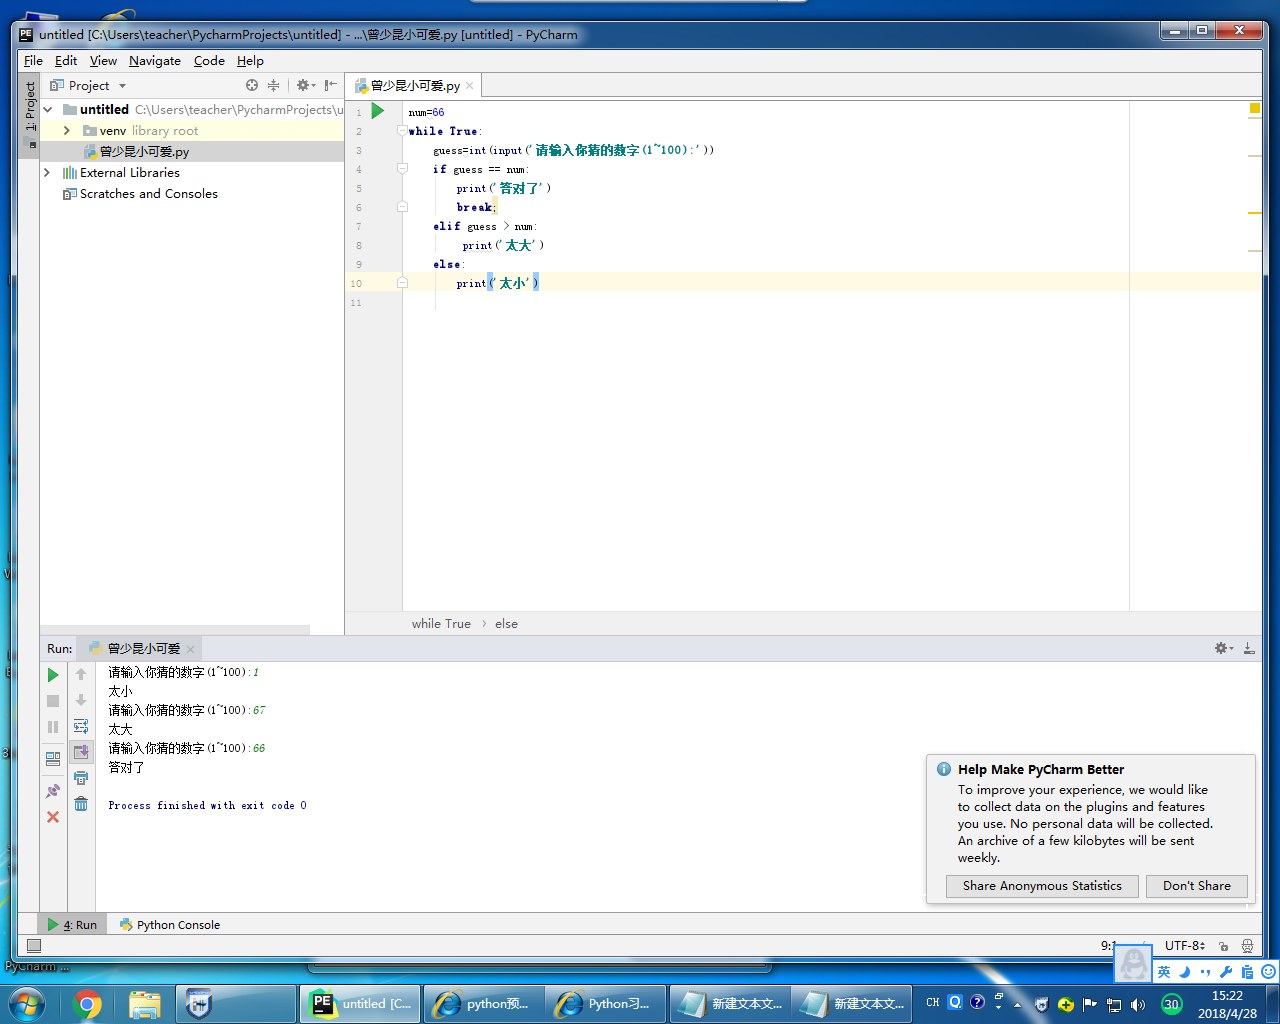Switch to the Python Console tab
The height and width of the screenshot is (1024, 1280).
170,925
